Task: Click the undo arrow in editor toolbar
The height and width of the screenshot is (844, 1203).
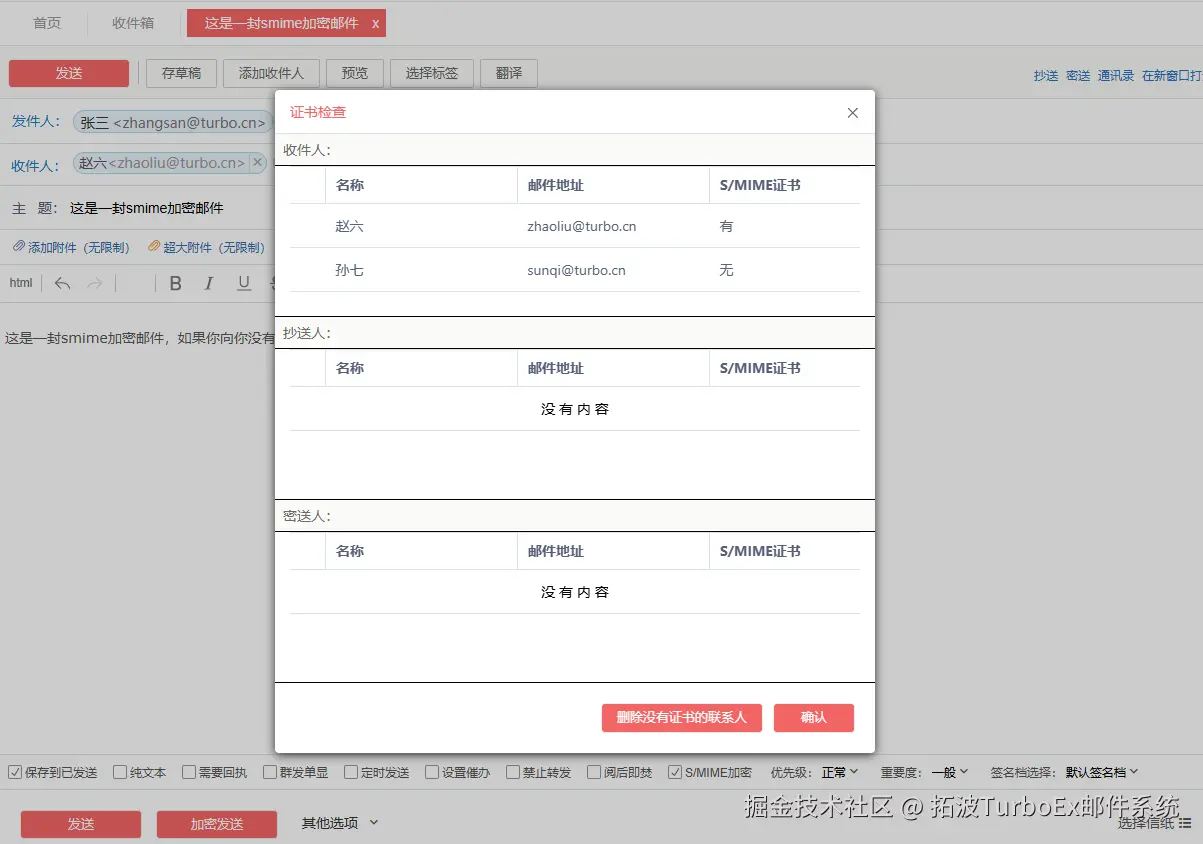Action: pos(62,283)
